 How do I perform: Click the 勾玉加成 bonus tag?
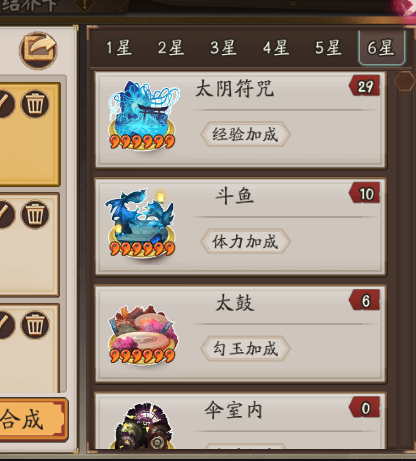coord(245,349)
